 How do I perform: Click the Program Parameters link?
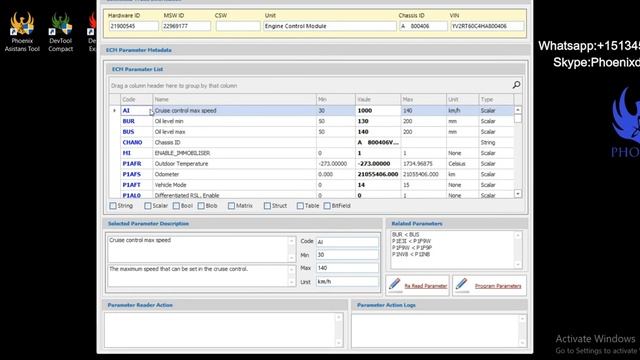(x=498, y=286)
